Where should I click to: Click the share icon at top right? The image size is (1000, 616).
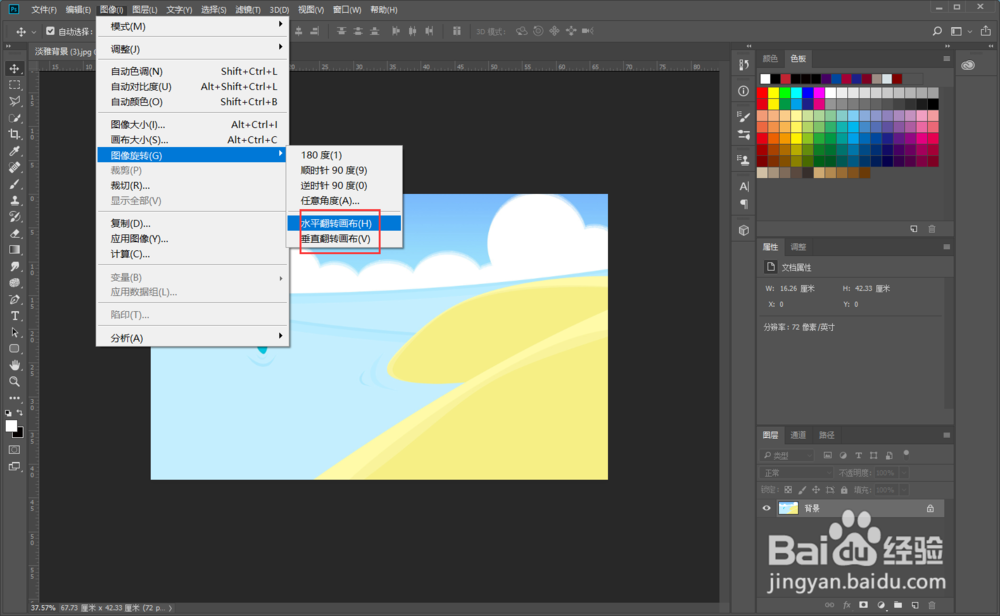[986, 31]
